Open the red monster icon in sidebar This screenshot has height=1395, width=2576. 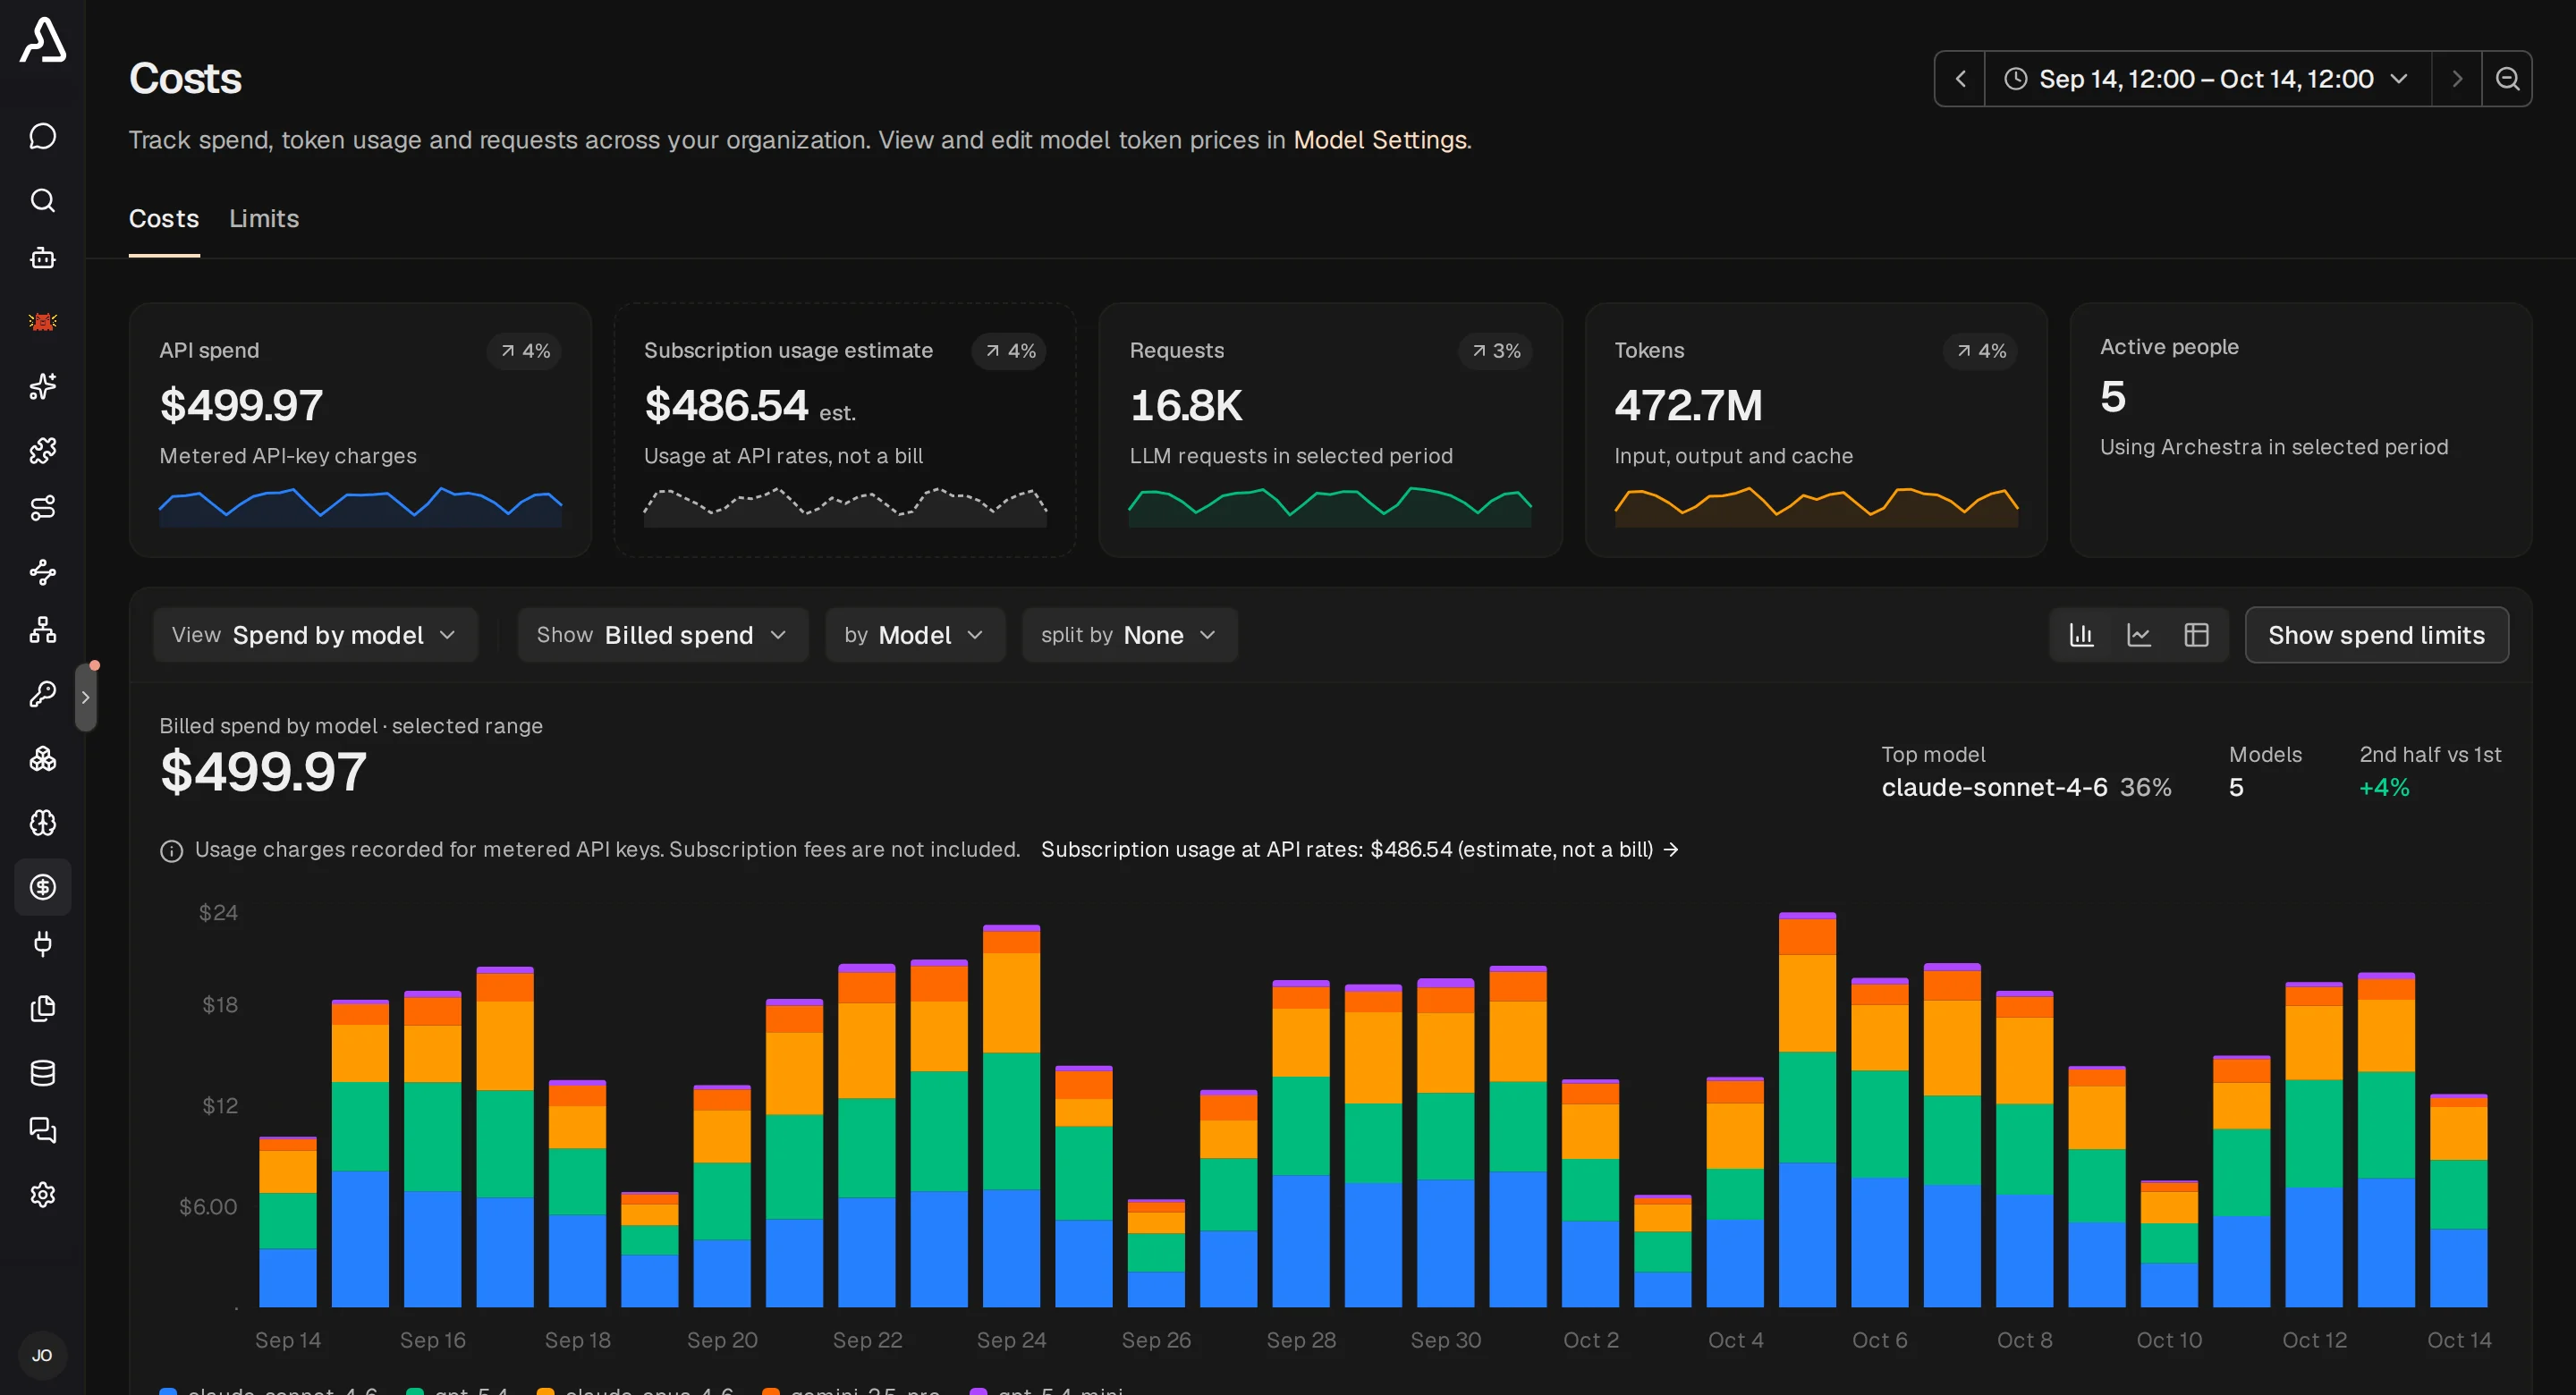42,322
